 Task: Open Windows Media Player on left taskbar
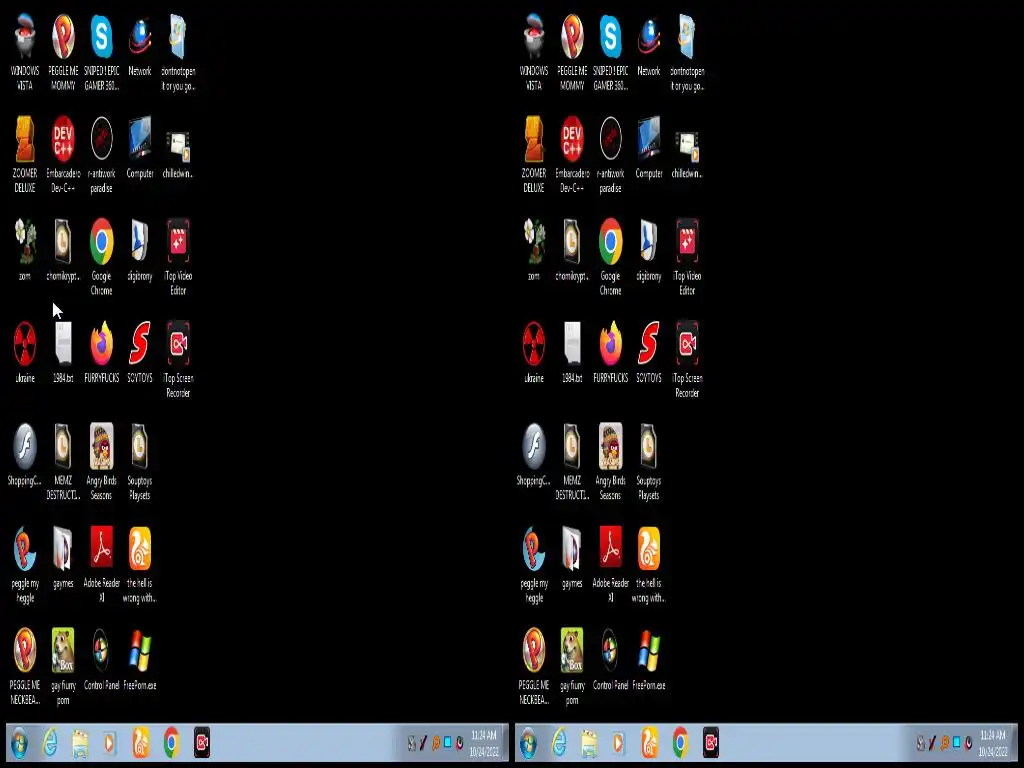(109, 743)
